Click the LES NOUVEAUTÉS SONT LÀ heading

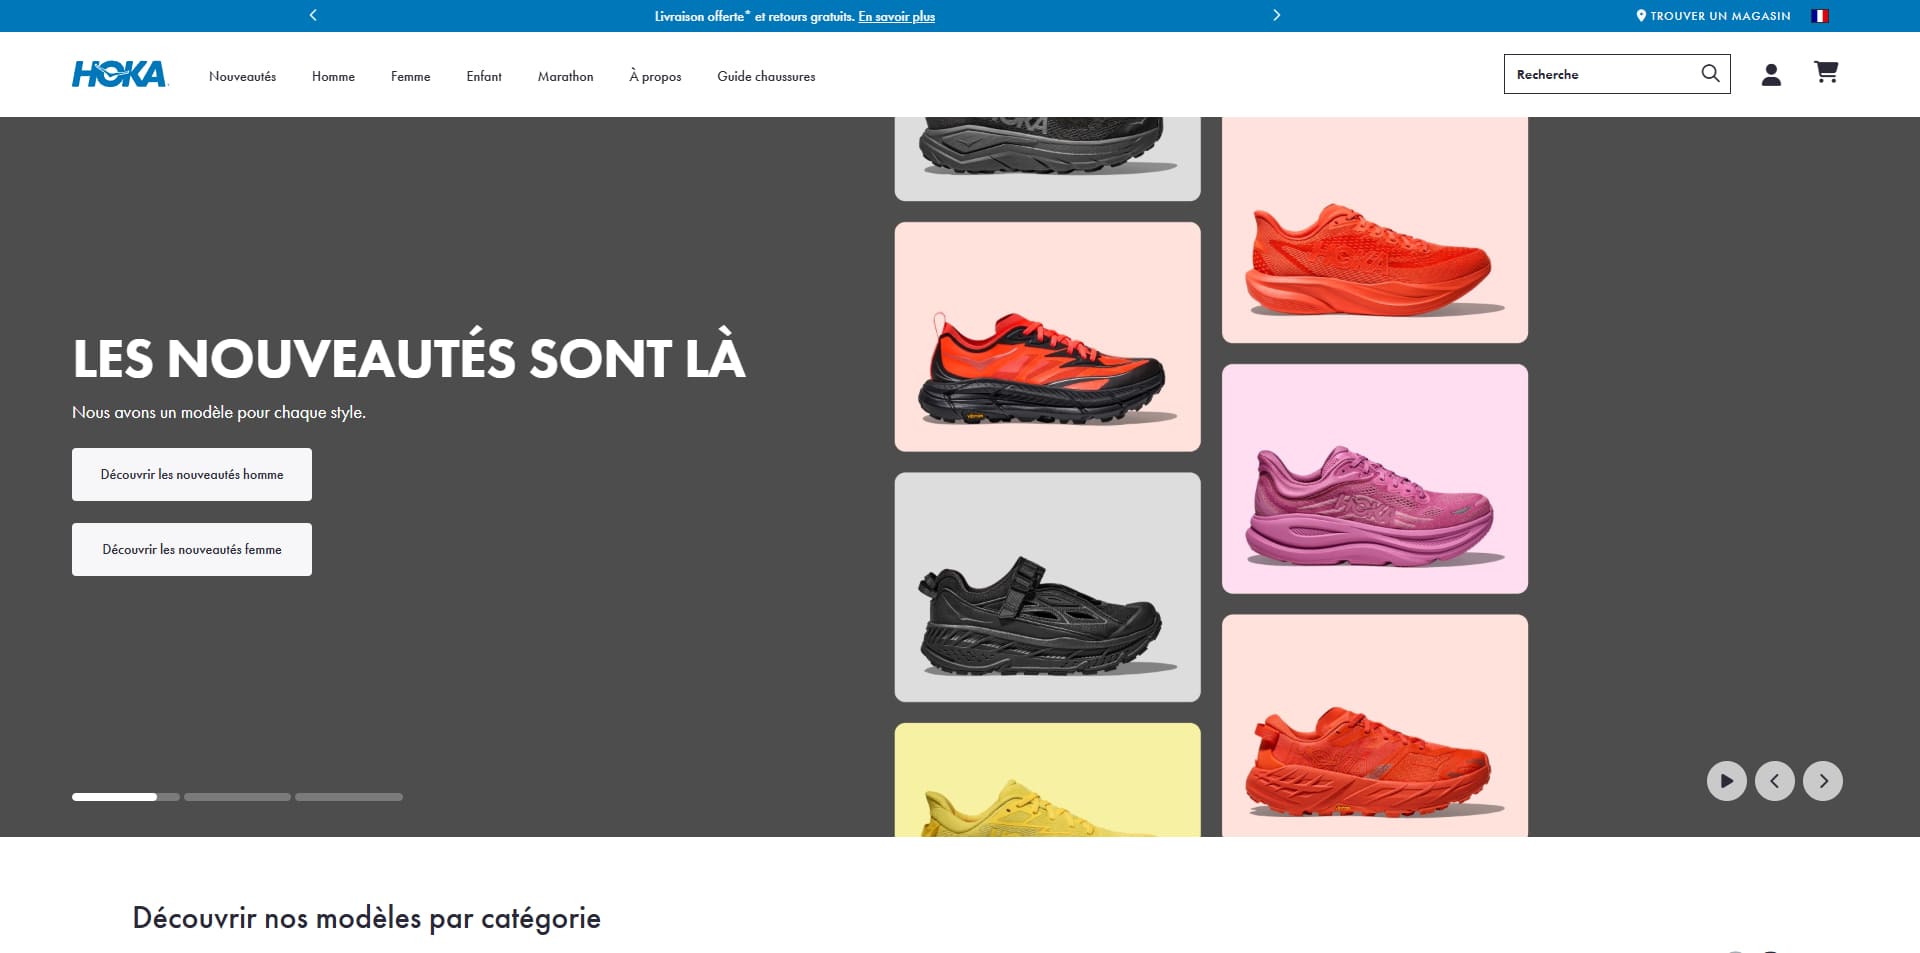pyautogui.click(x=409, y=357)
